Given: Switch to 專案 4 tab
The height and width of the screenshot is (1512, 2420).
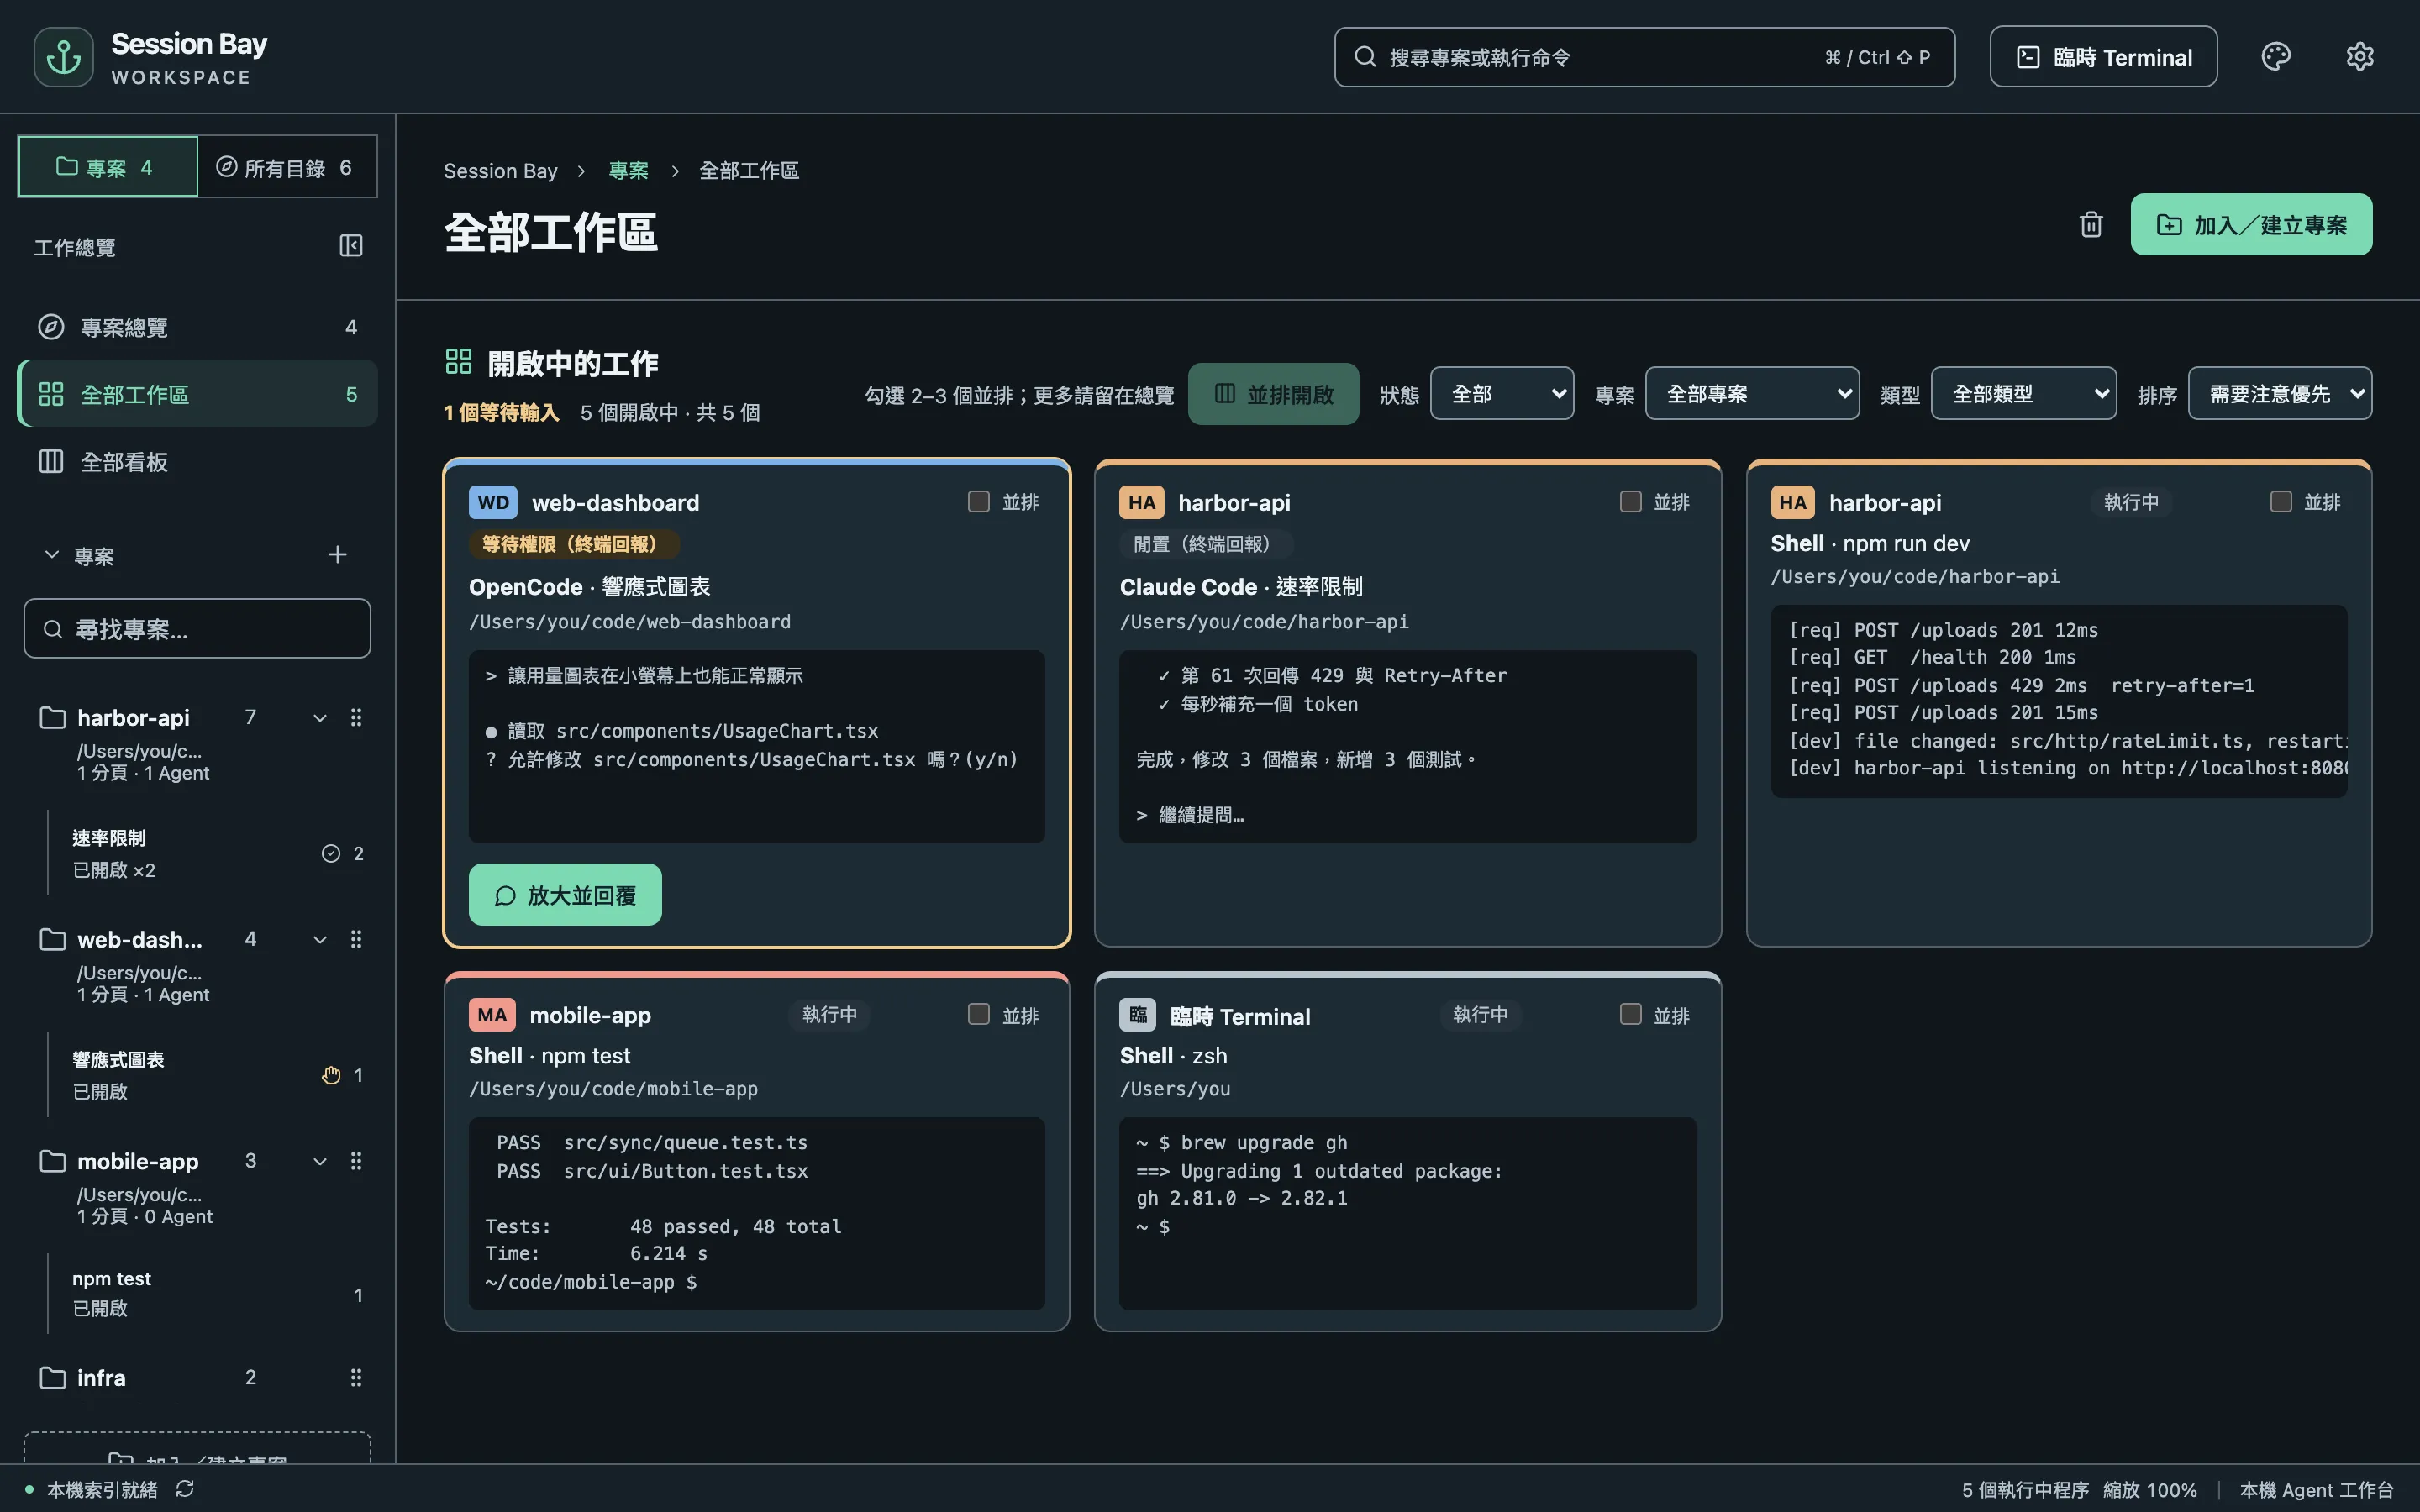Looking at the screenshot, I should pos(108,166).
